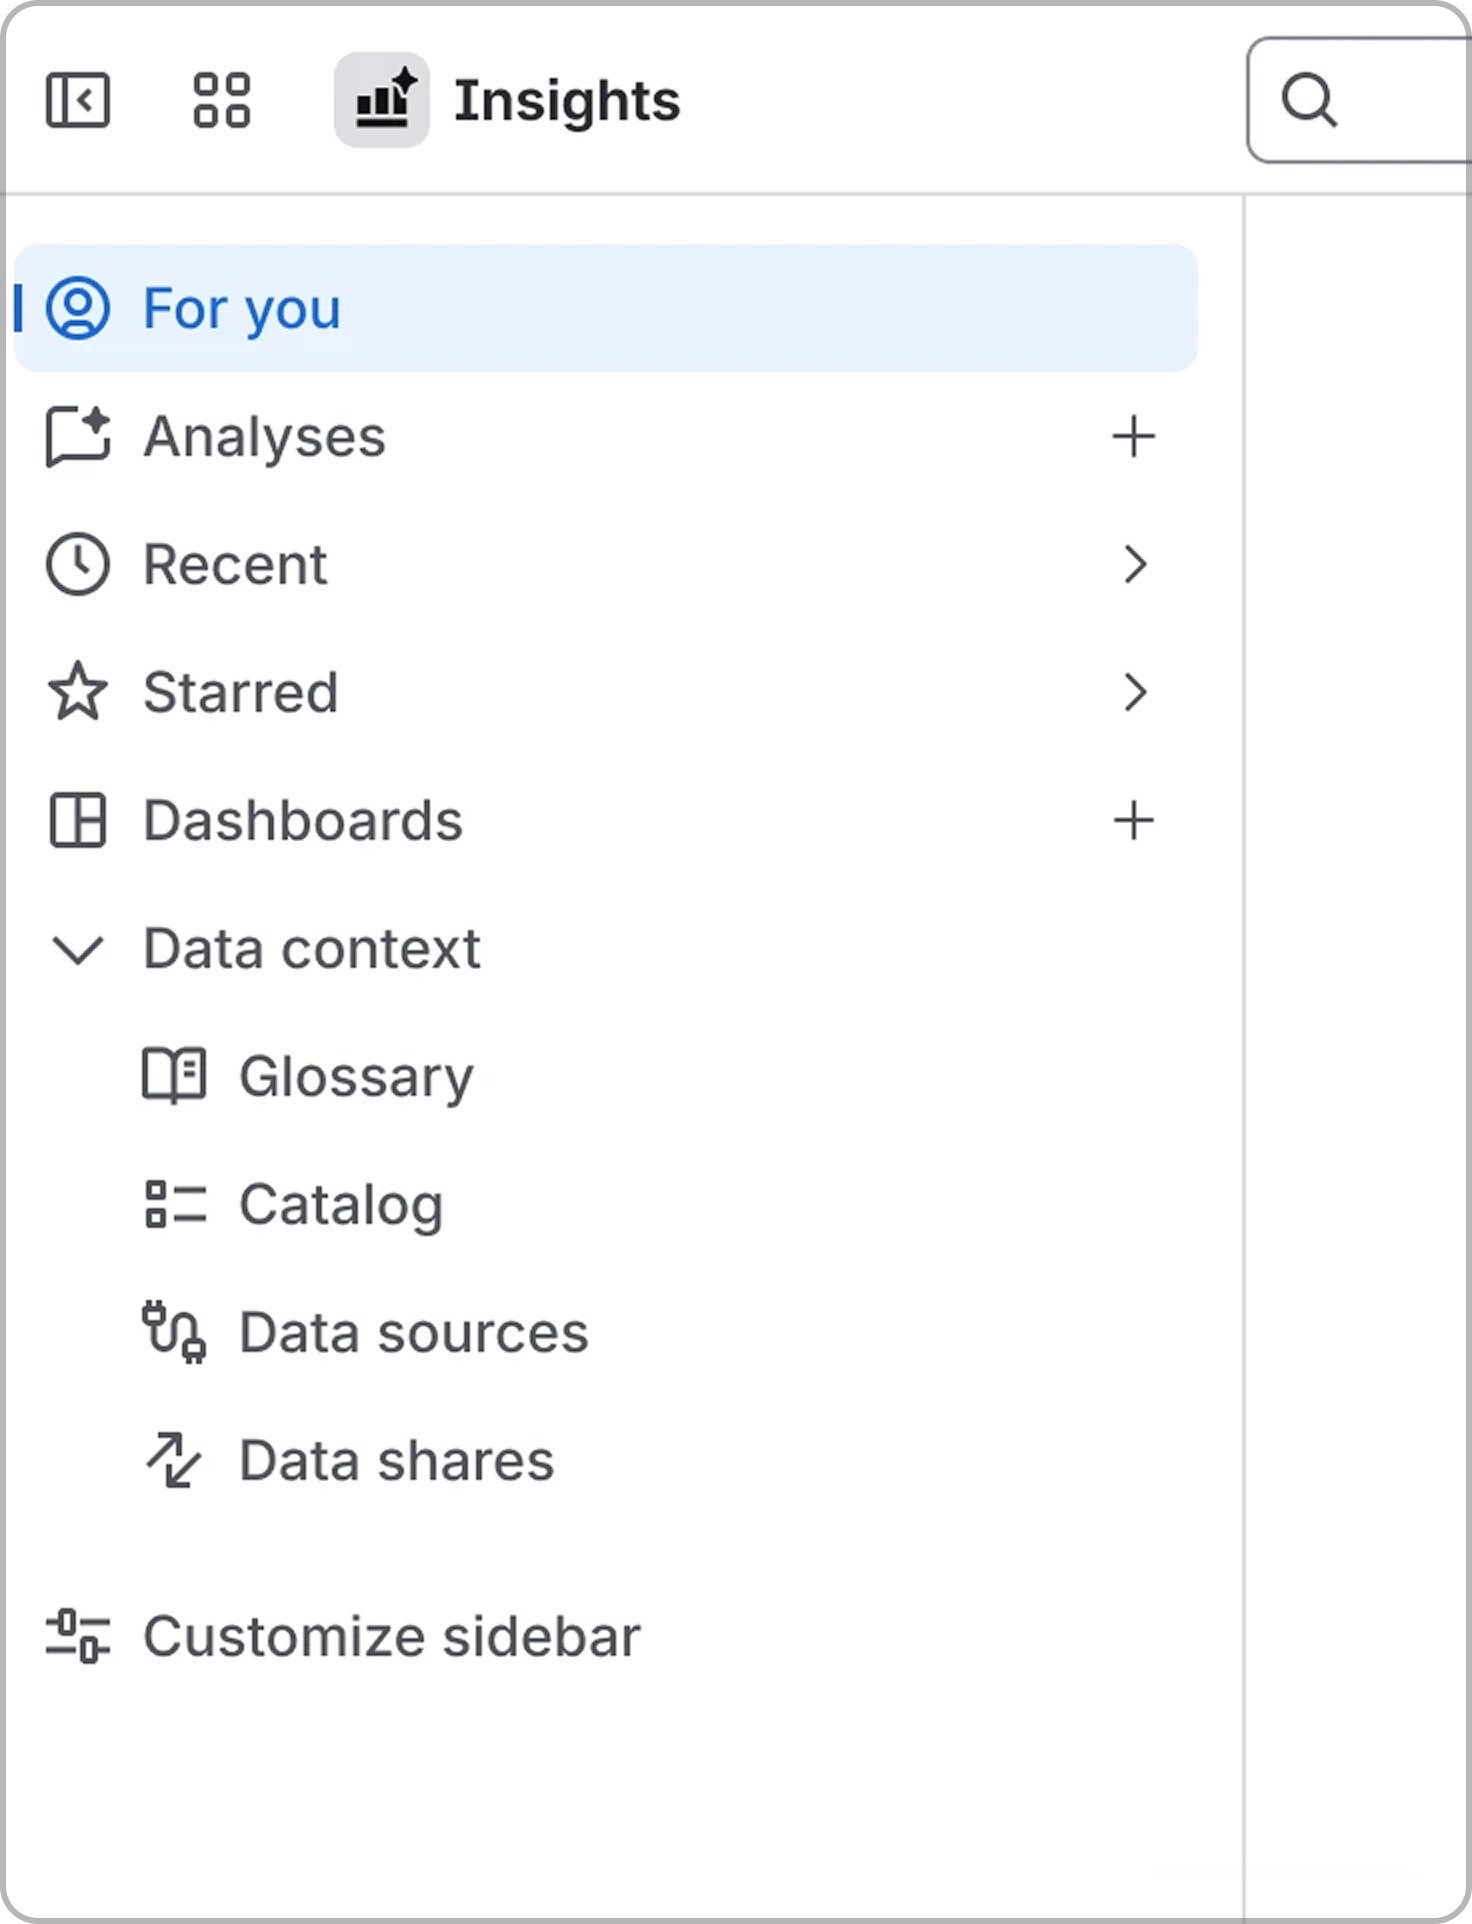Viewport: 1472px width, 1924px height.
Task: Open the Data sources page
Action: (414, 1333)
